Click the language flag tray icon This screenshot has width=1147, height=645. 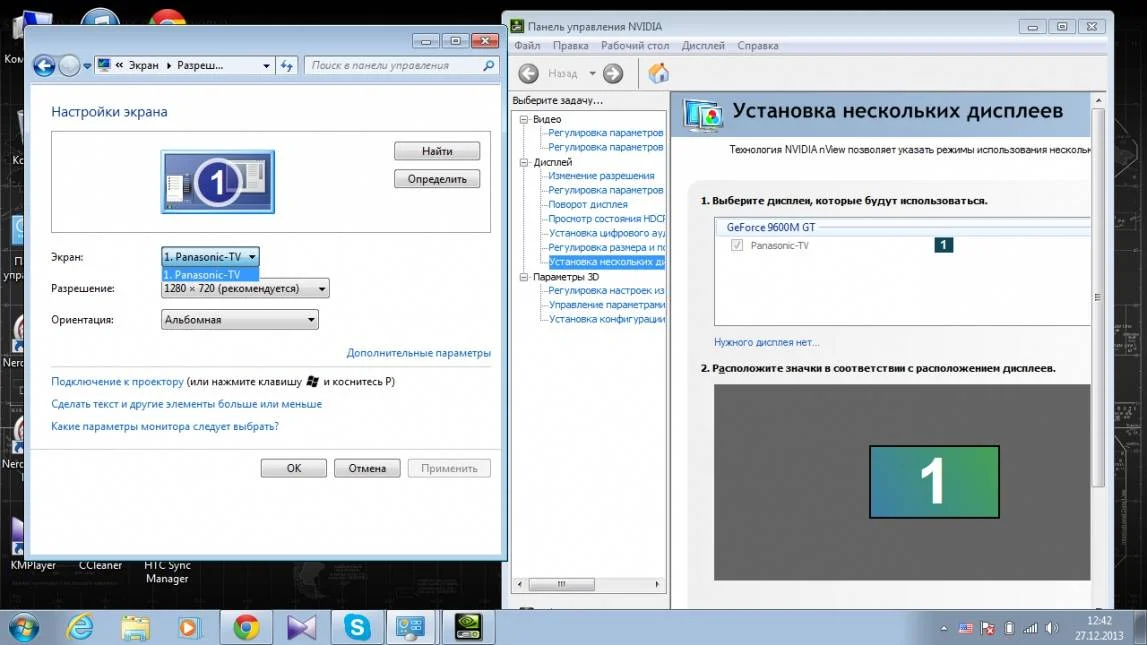click(966, 628)
